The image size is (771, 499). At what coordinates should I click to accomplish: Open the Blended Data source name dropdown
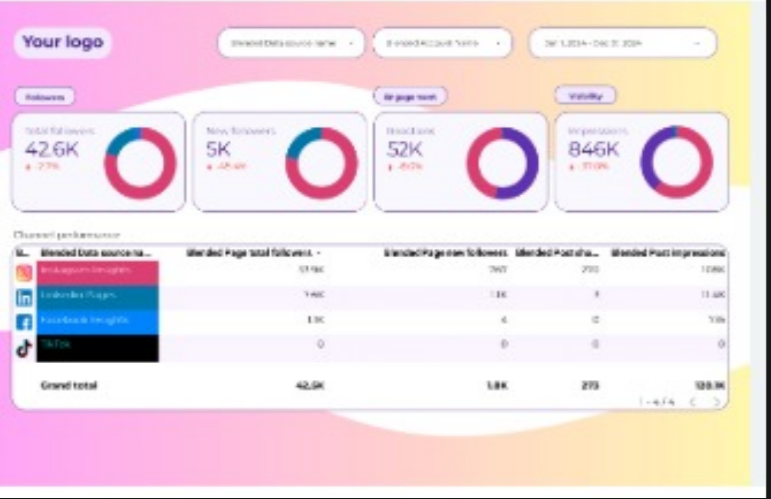pos(291,43)
